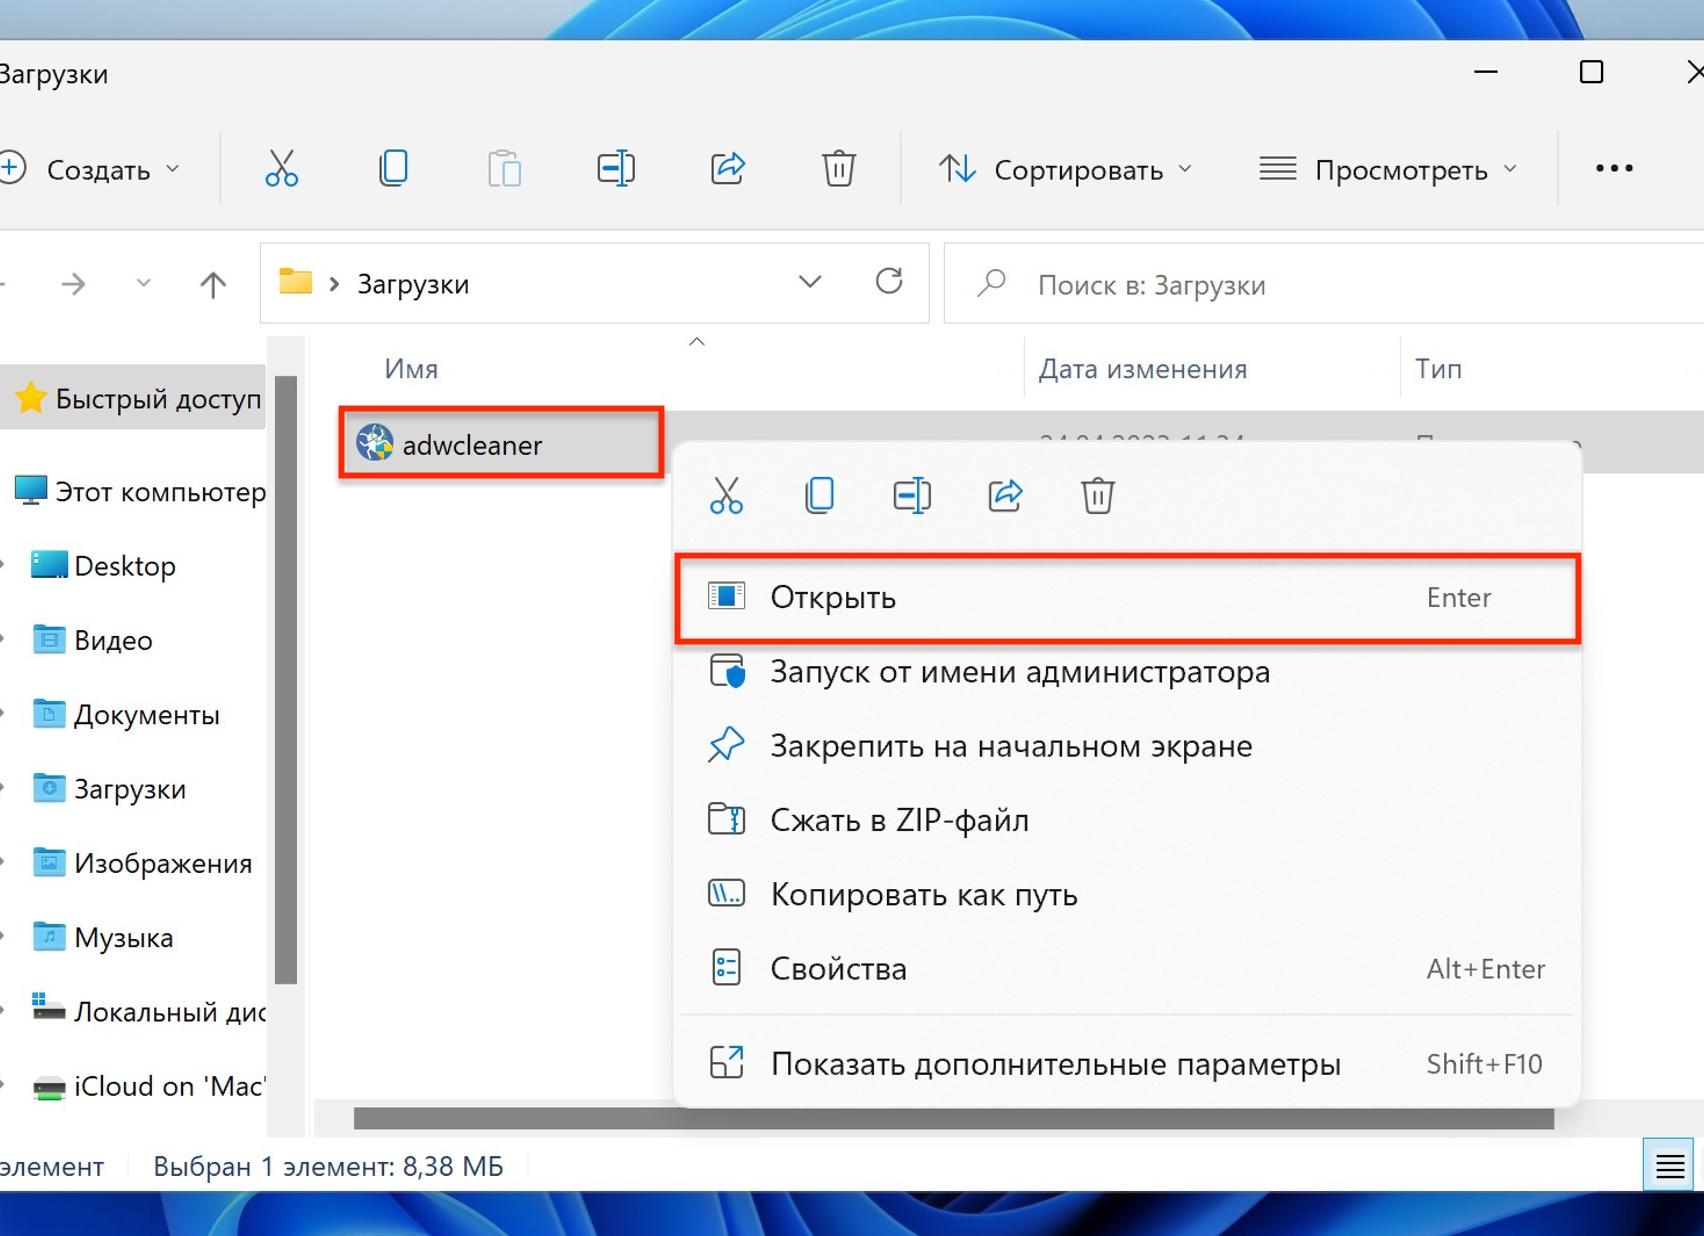Click 'Выбран 1 элемент: 8,38 МБ' status text
The width and height of the screenshot is (1704, 1236).
(x=328, y=1166)
